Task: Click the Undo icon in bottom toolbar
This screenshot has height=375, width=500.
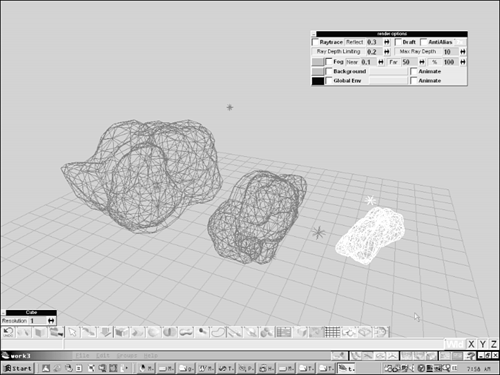Action: pyautogui.click(x=8, y=332)
